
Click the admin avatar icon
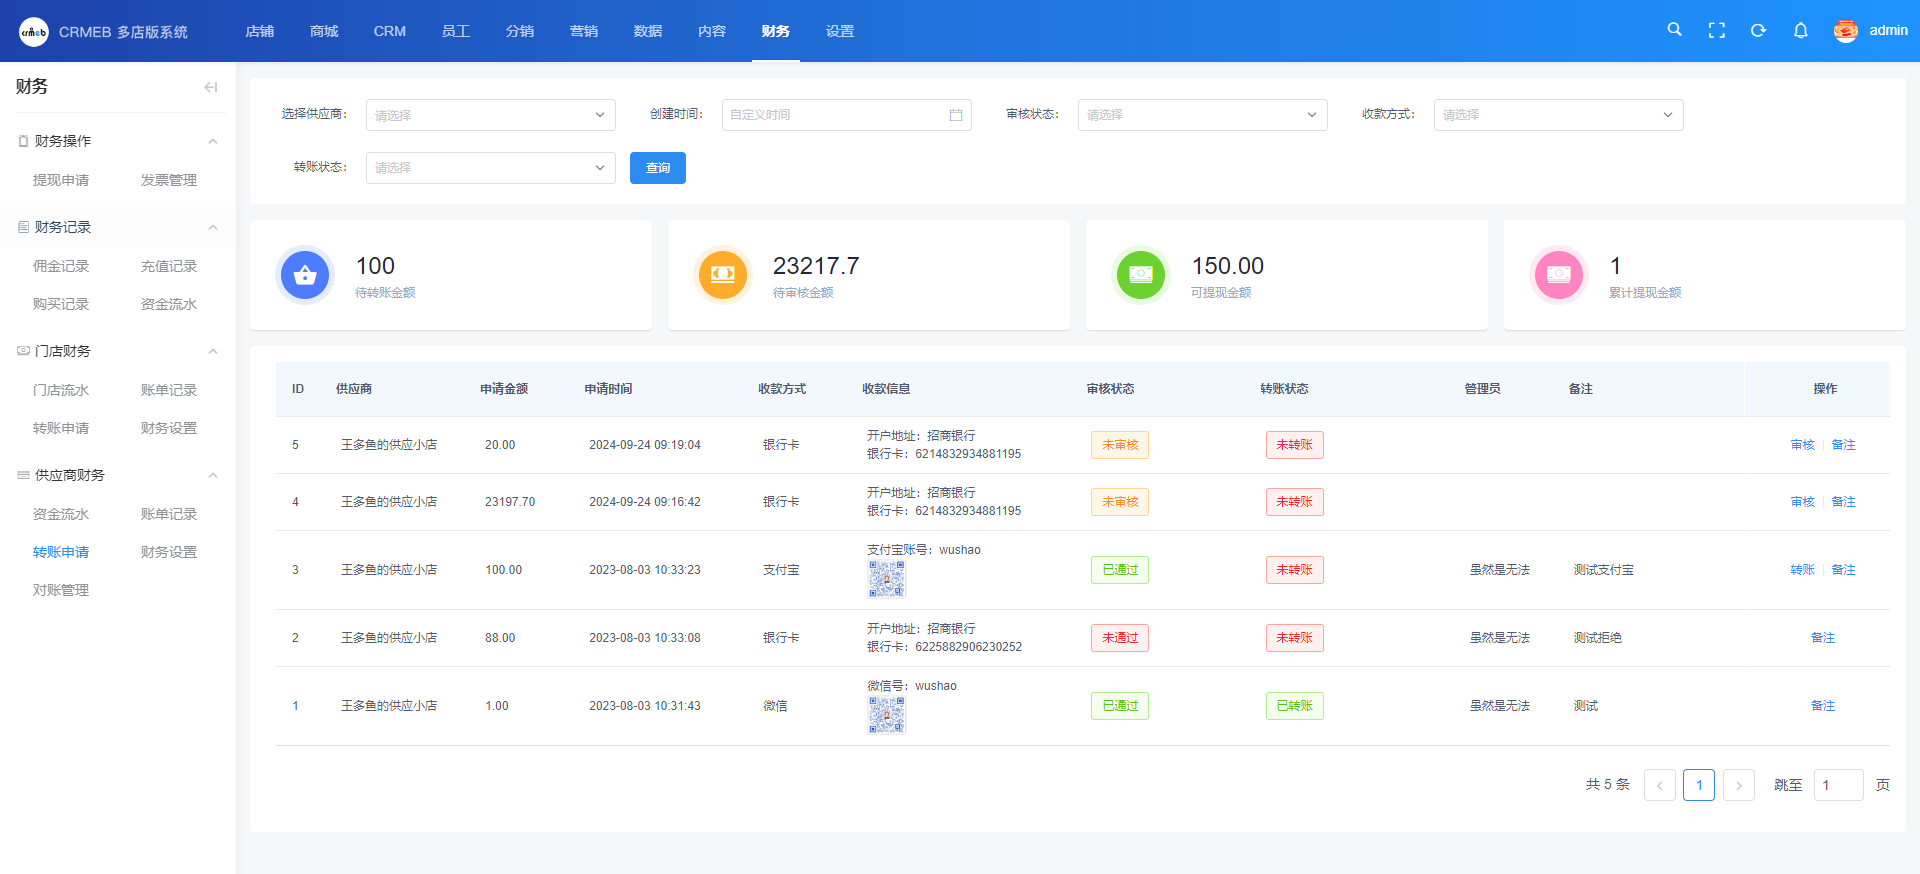tap(1845, 31)
